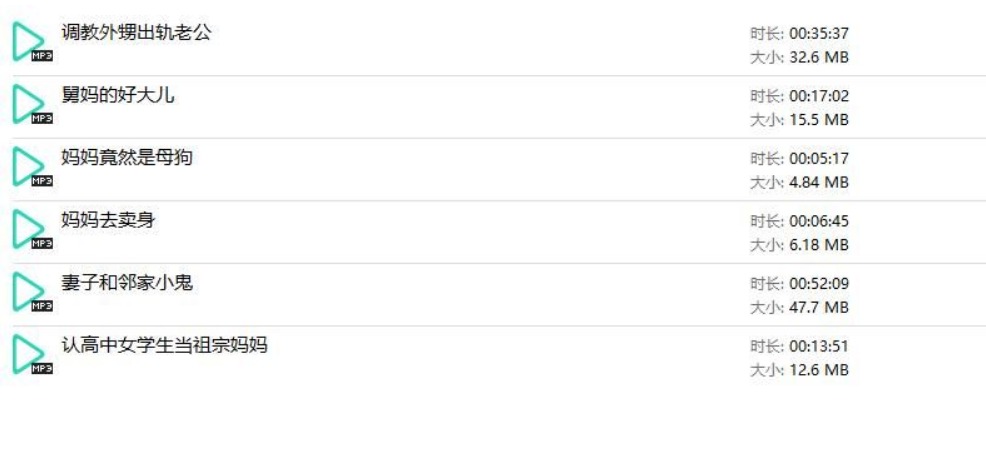Click the 时长: 00:13:51 duration label
This screenshot has height=457, width=986.
coord(799,346)
